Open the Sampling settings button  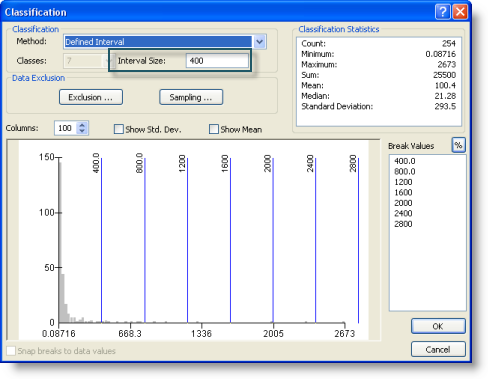191,97
